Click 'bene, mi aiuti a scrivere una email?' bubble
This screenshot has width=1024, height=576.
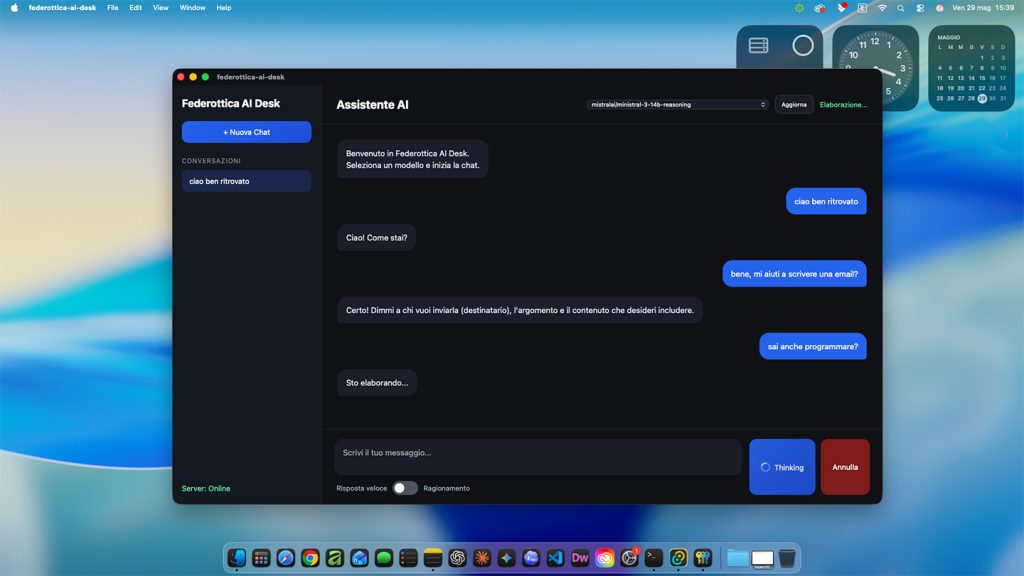point(794,274)
